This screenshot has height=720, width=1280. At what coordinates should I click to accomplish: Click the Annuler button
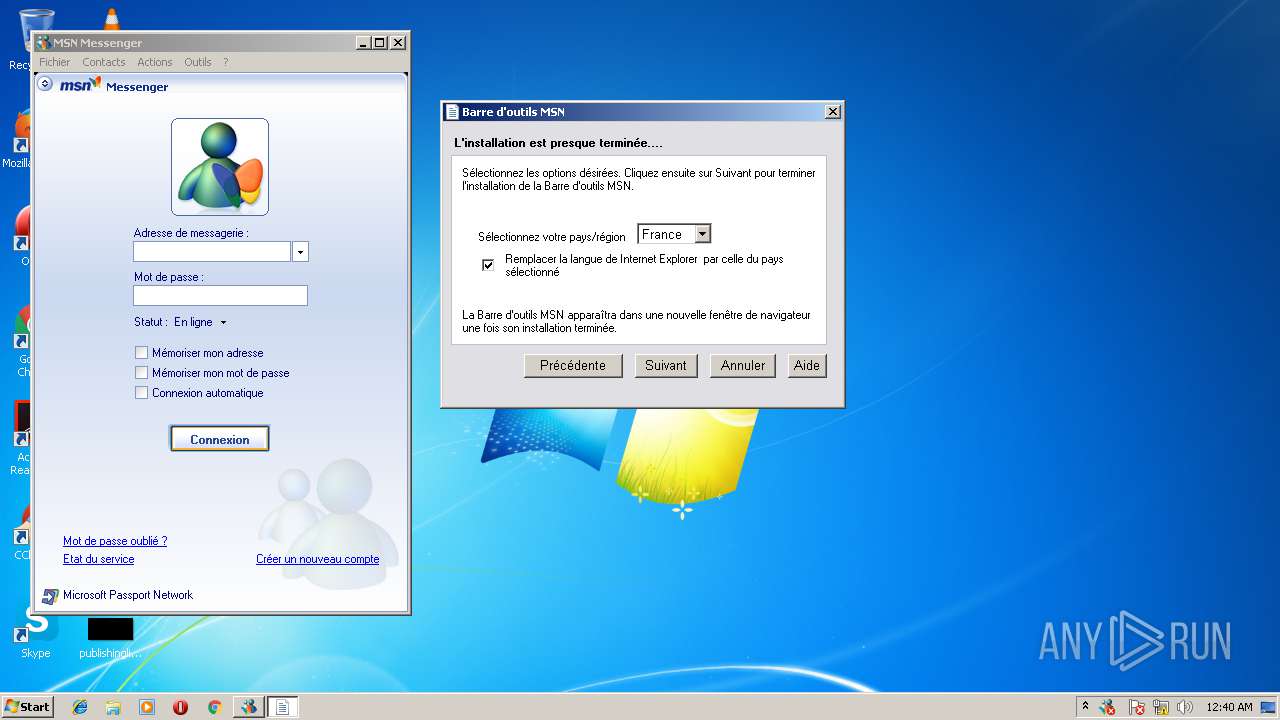743,366
